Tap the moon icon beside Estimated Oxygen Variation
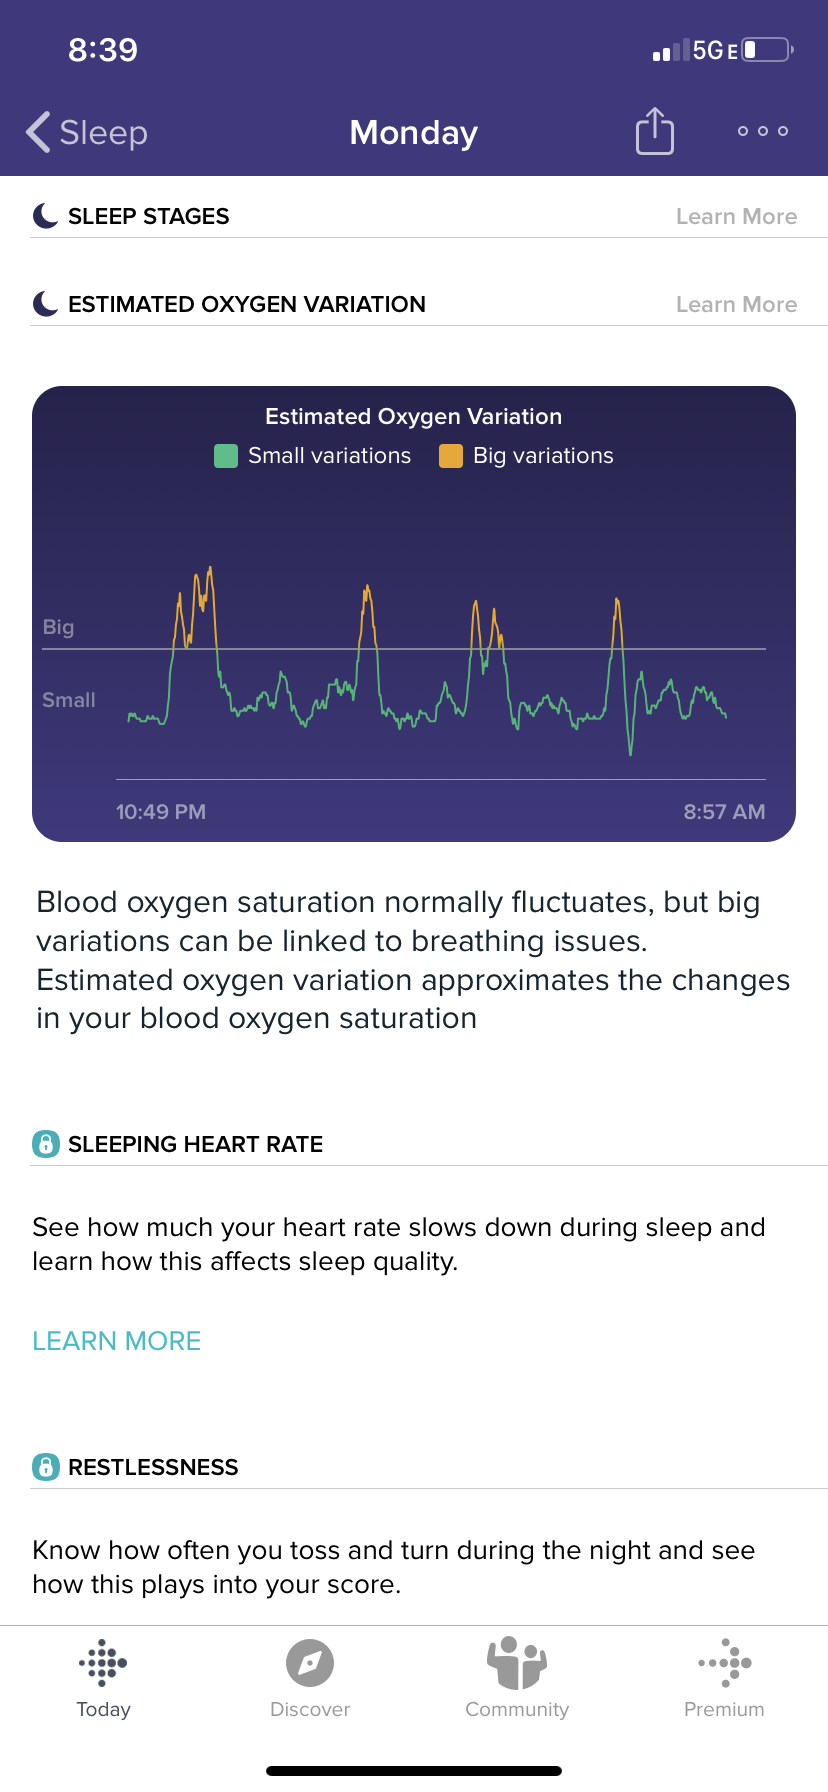 tap(46, 304)
